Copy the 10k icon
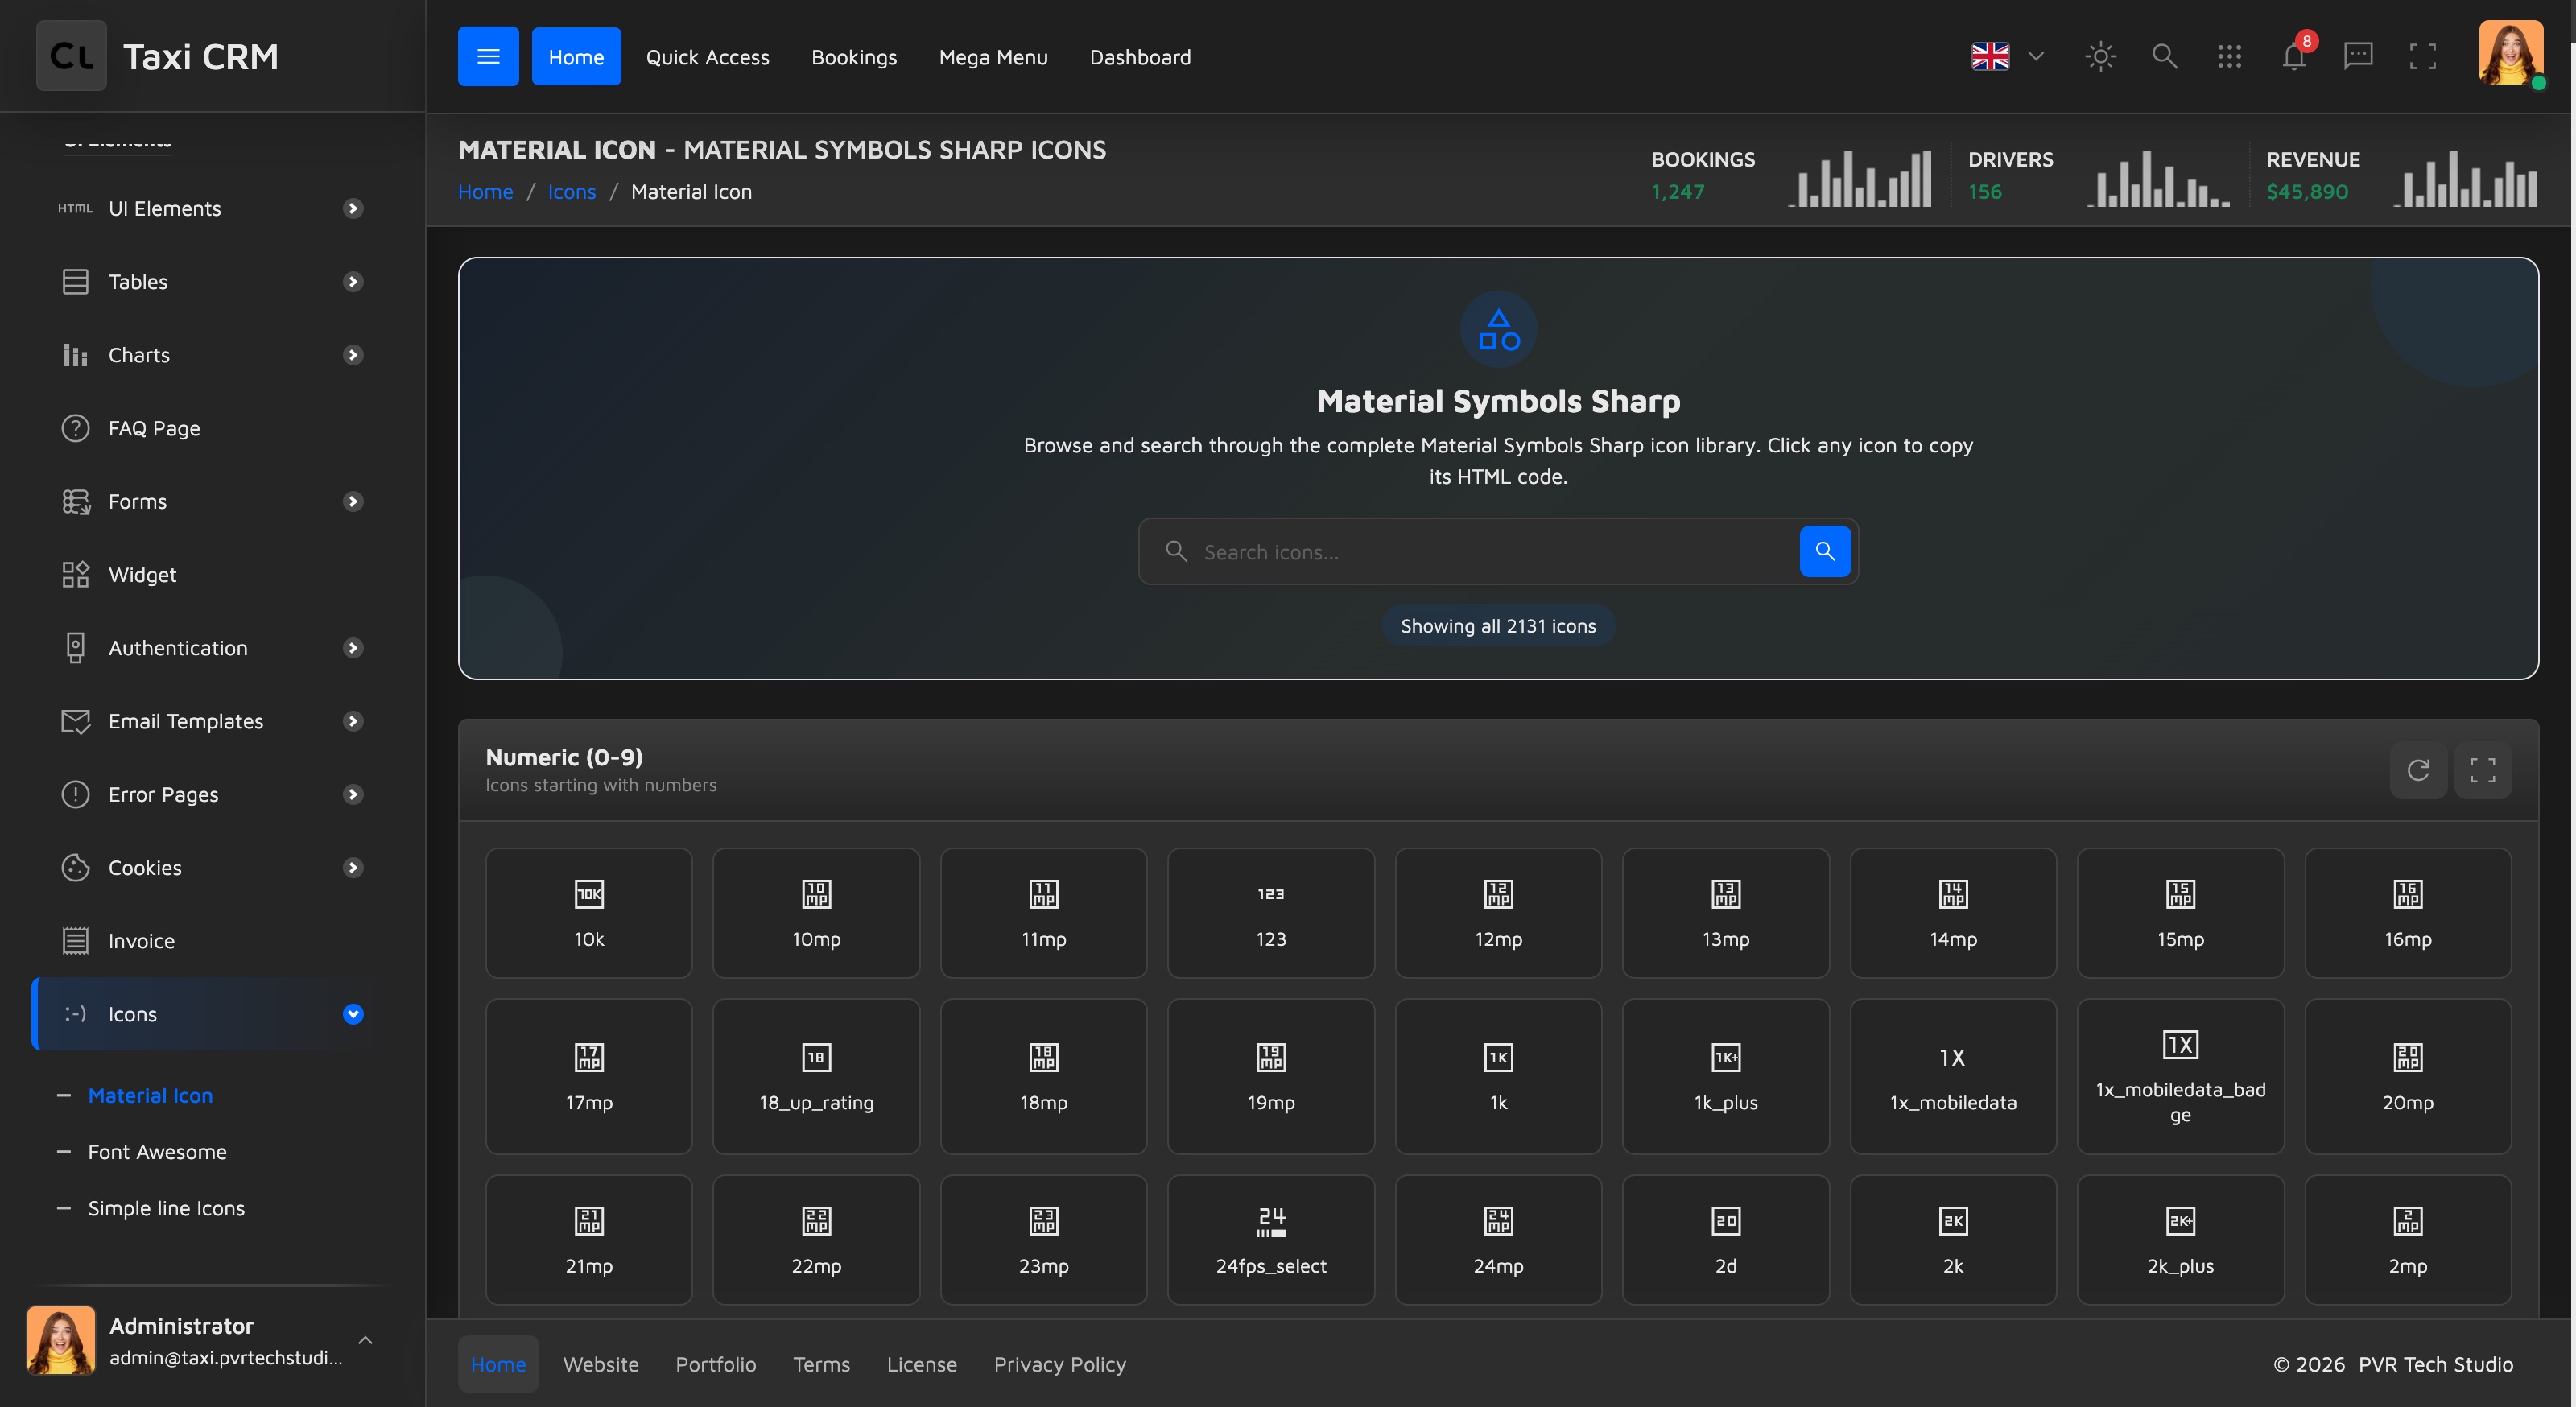Viewport: 2576px width, 1407px height. click(x=589, y=913)
